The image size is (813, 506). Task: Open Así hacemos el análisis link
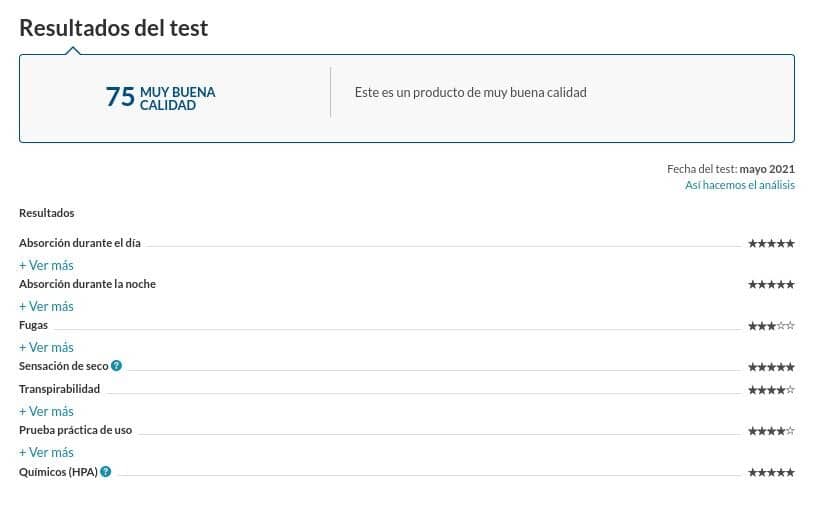[740, 185]
